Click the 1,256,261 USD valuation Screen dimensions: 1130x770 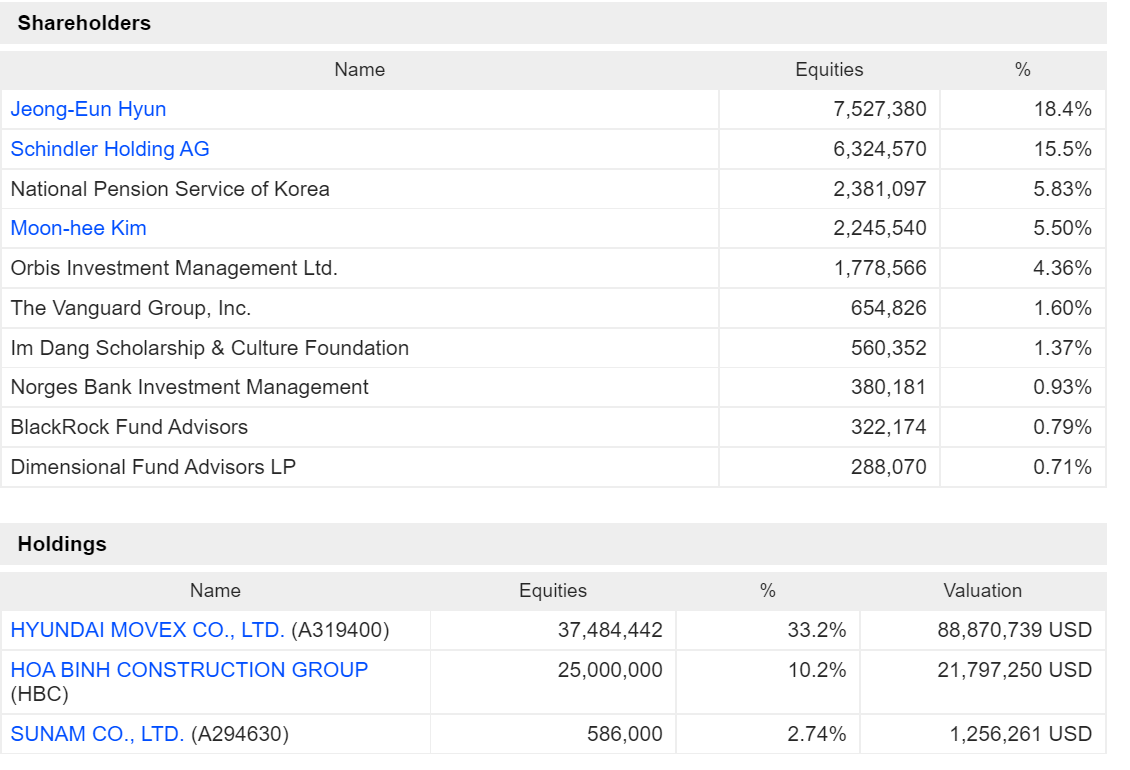coord(1020,734)
